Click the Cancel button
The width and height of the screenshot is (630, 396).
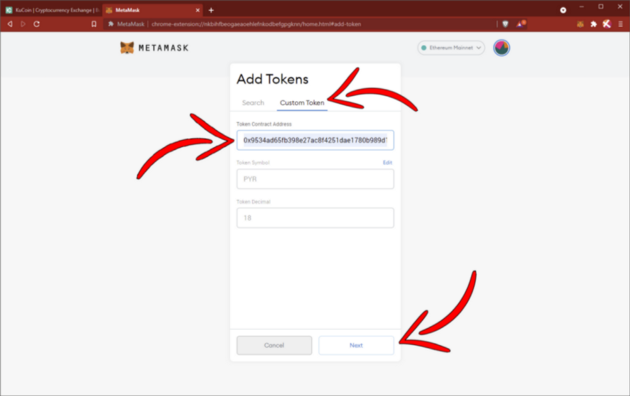tap(274, 345)
